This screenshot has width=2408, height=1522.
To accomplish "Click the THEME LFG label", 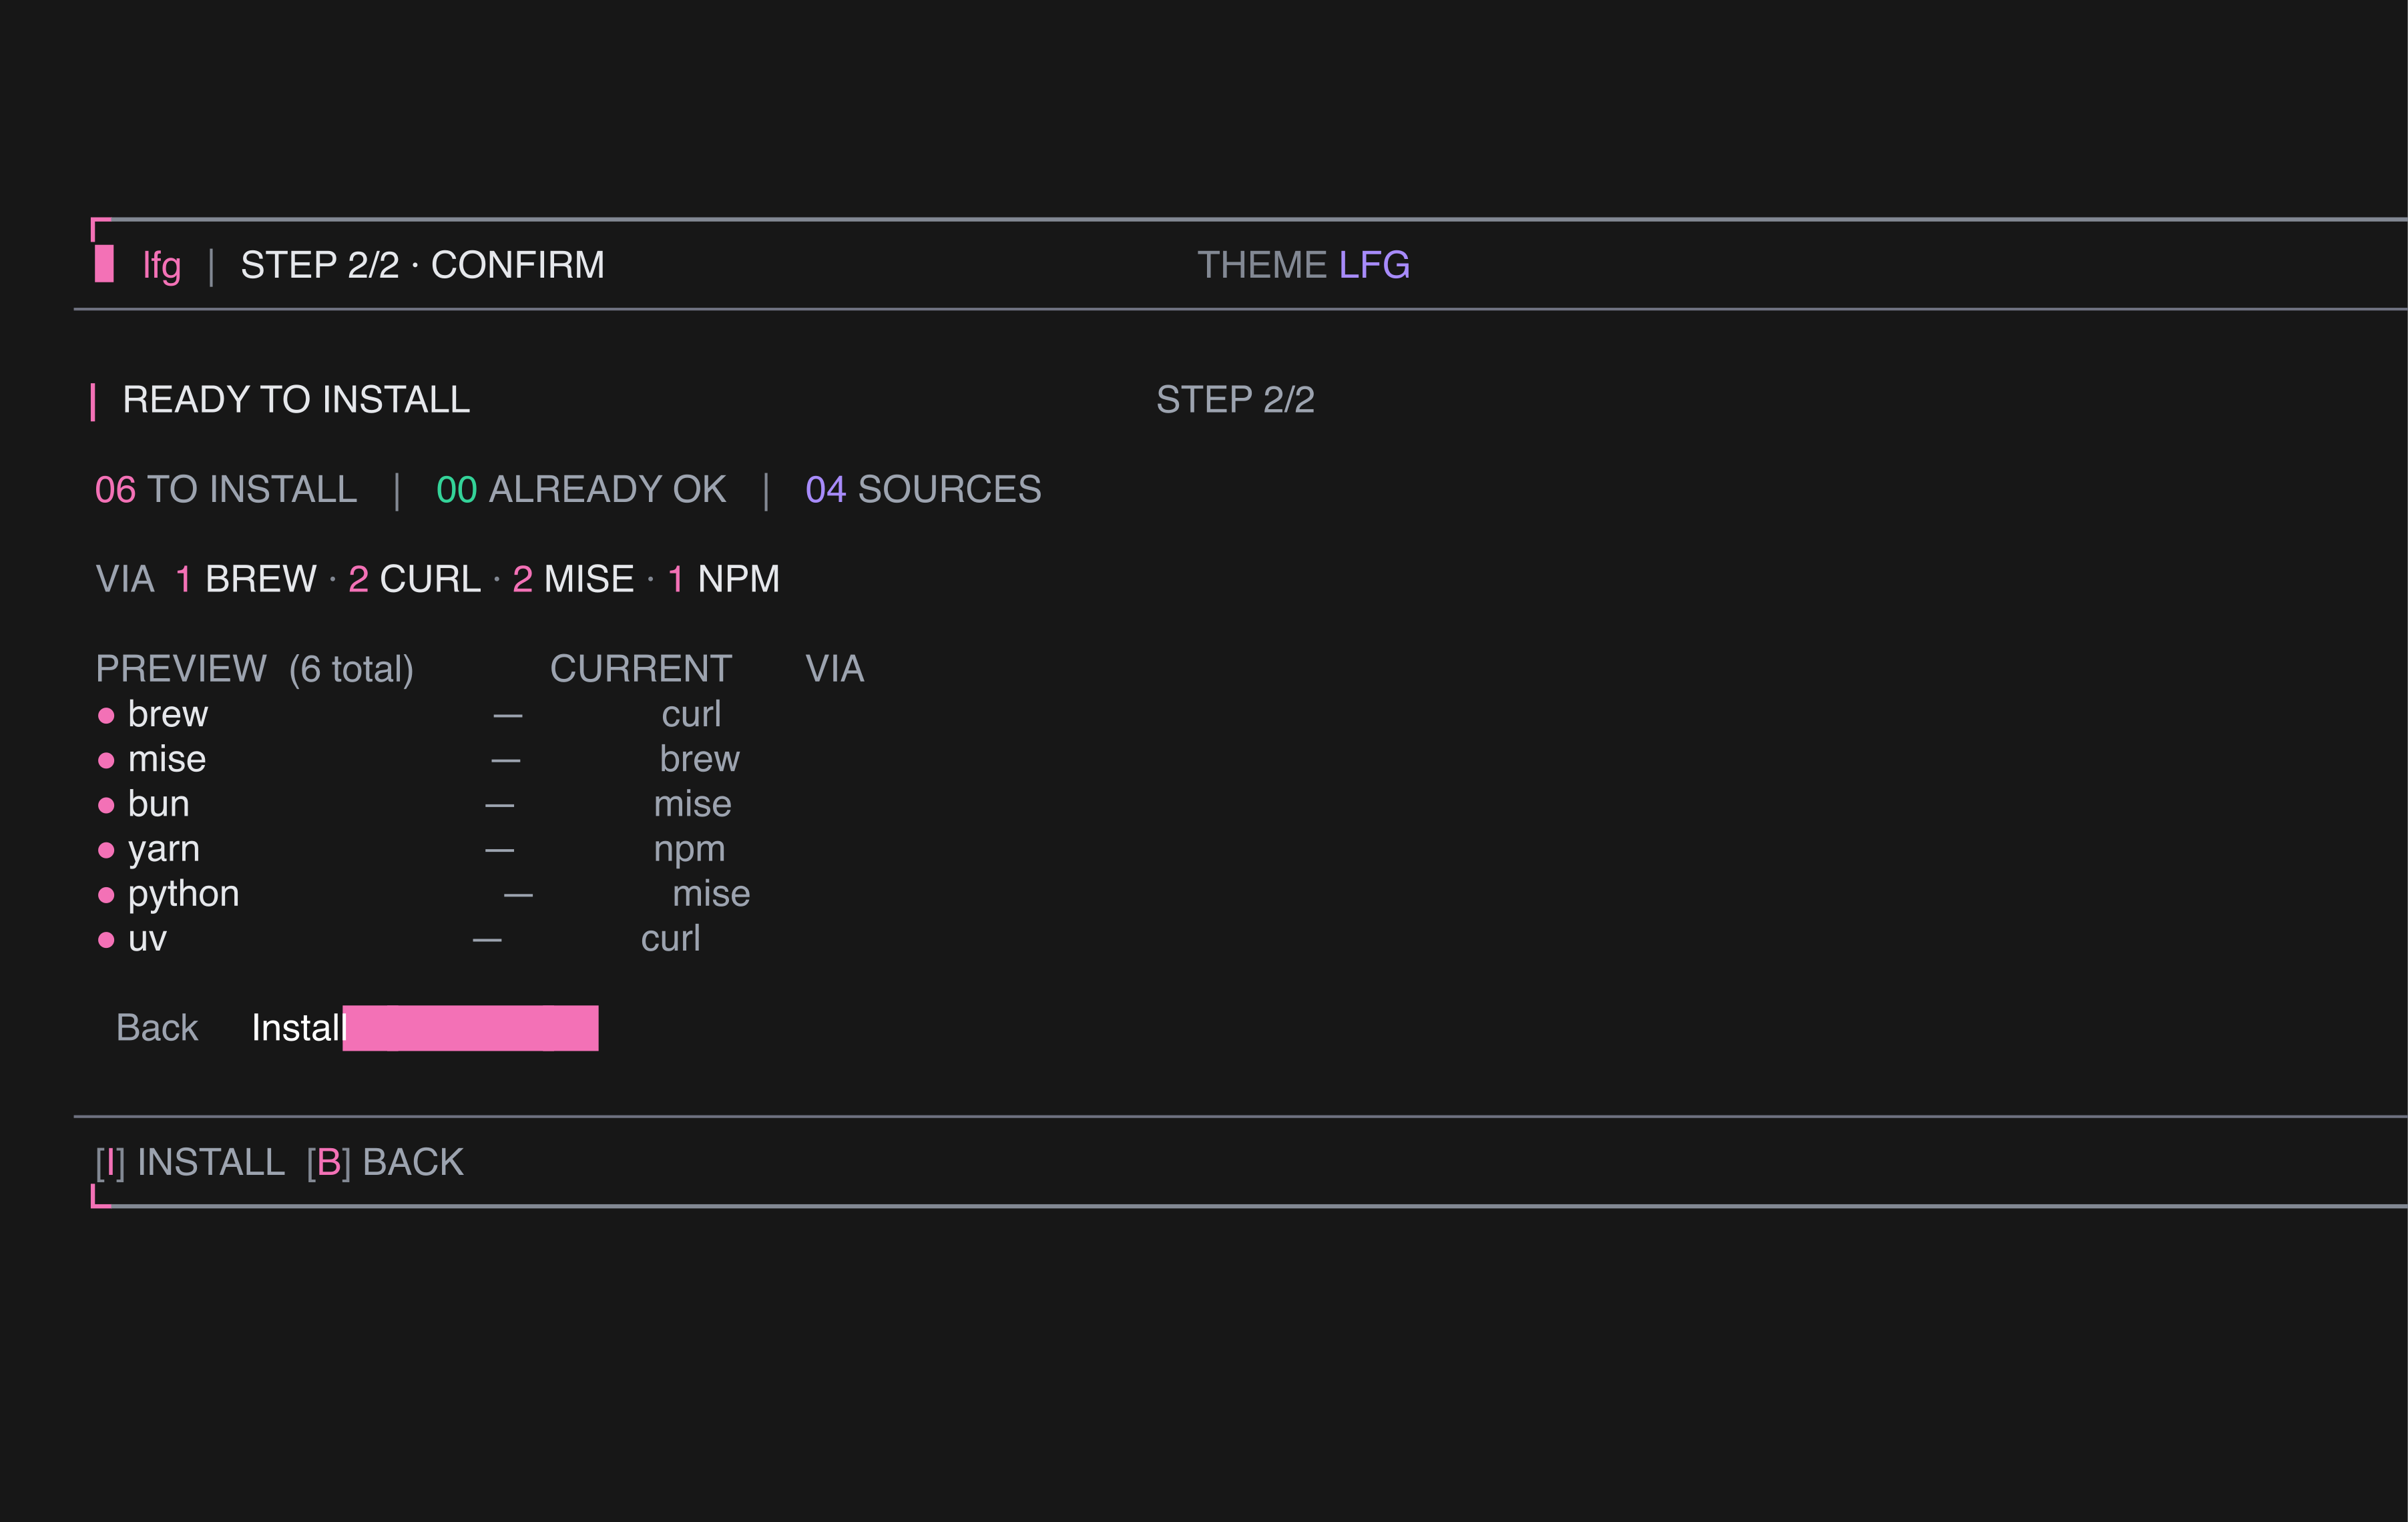I will 1303,265.
